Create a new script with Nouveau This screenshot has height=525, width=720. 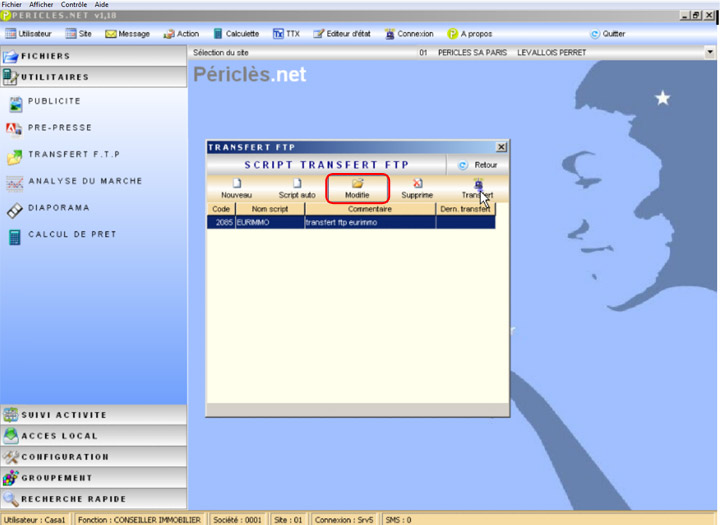point(236,188)
